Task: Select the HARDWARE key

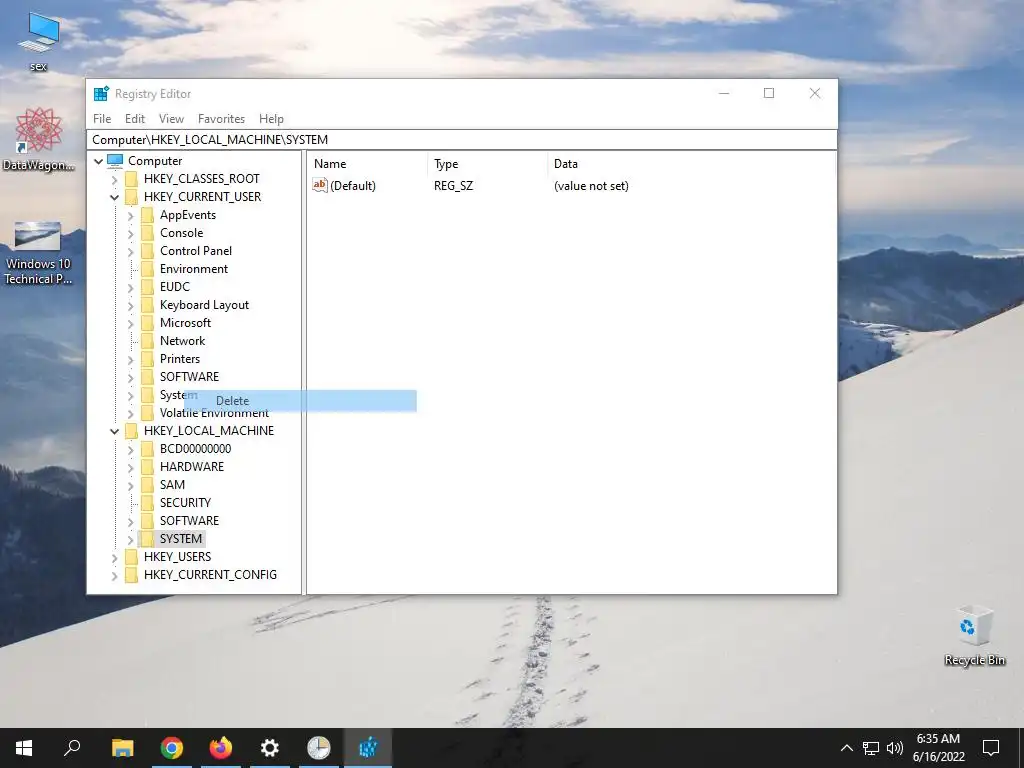Action: click(192, 467)
